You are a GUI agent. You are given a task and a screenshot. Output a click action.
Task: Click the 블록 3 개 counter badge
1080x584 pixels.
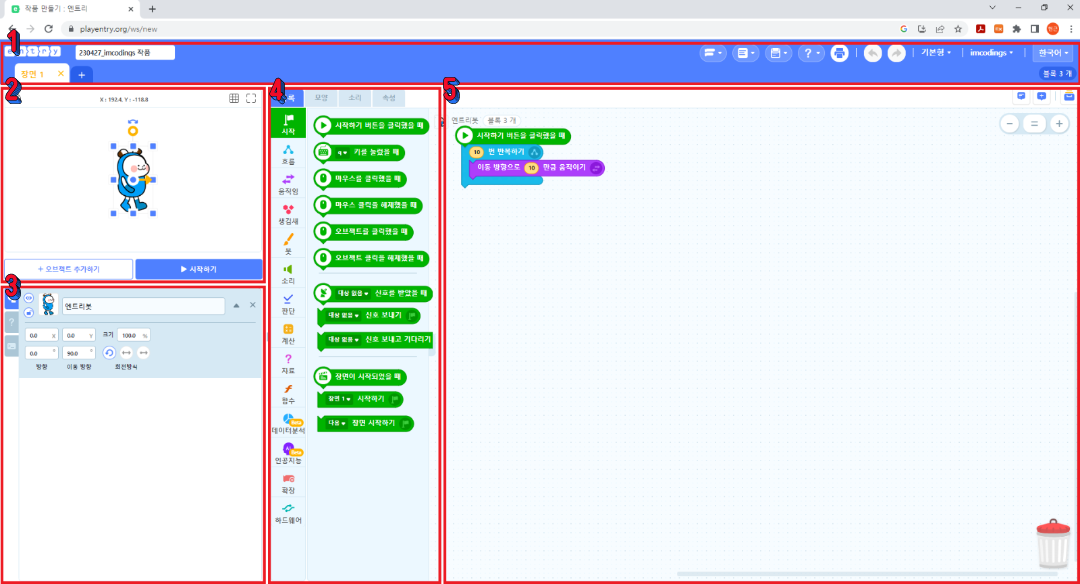pos(1056,74)
